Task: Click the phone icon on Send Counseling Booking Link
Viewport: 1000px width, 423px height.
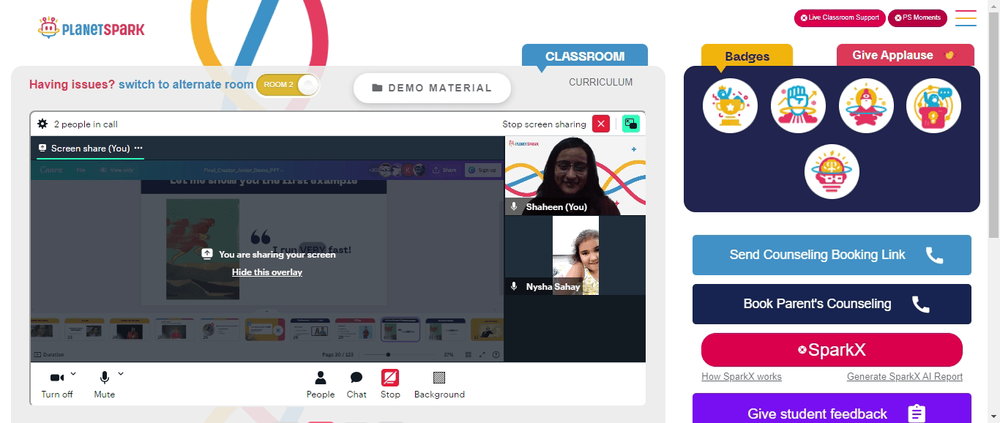Action: click(x=934, y=255)
